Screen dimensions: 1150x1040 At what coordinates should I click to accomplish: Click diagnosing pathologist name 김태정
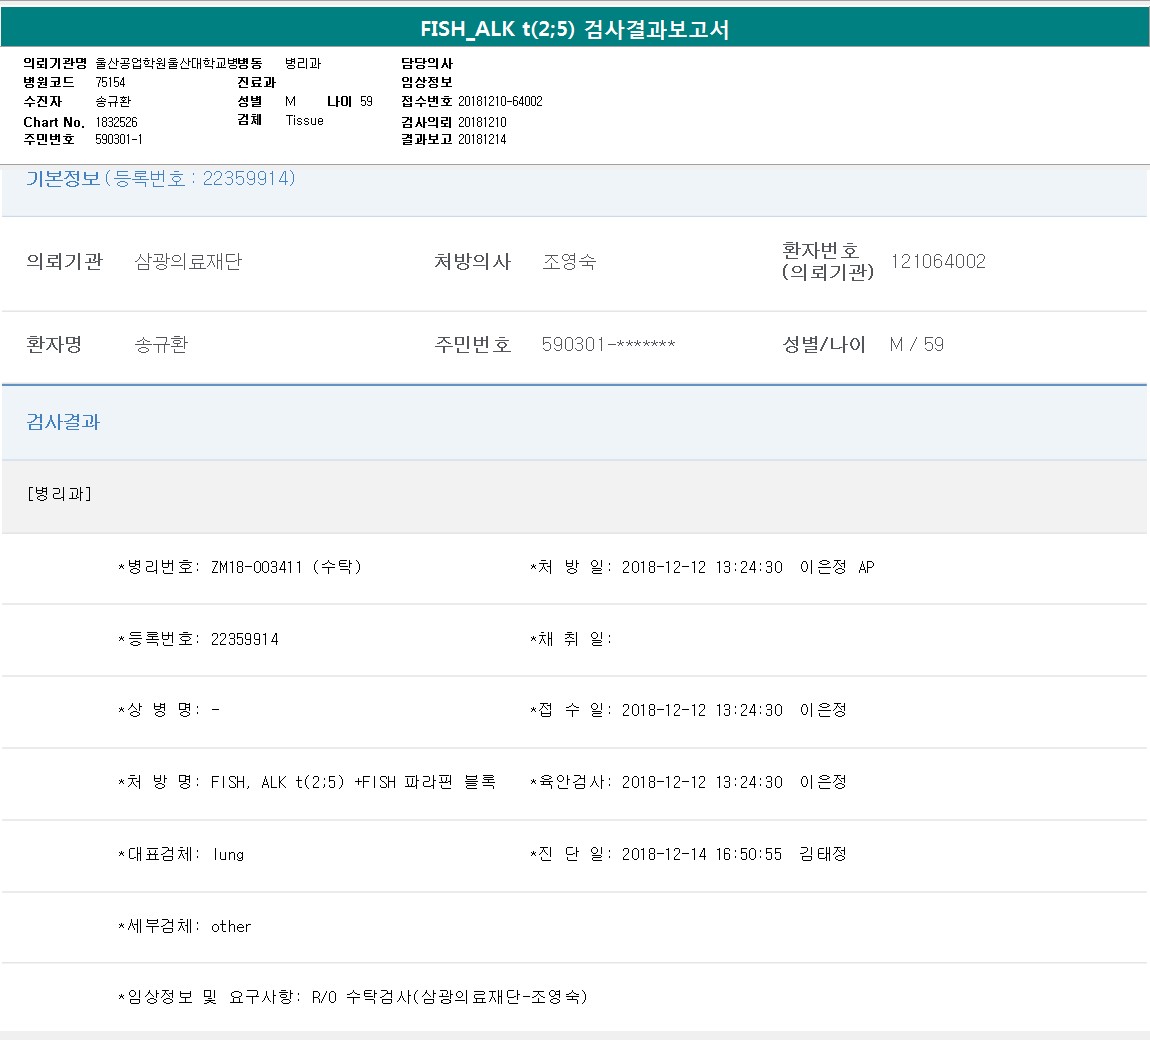[x=823, y=854]
